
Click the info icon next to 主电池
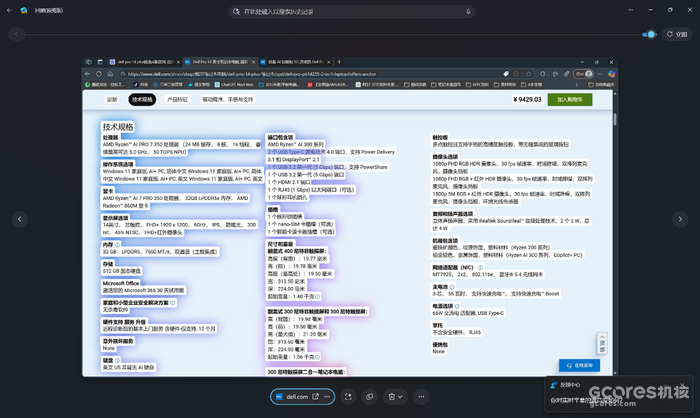pos(452,287)
